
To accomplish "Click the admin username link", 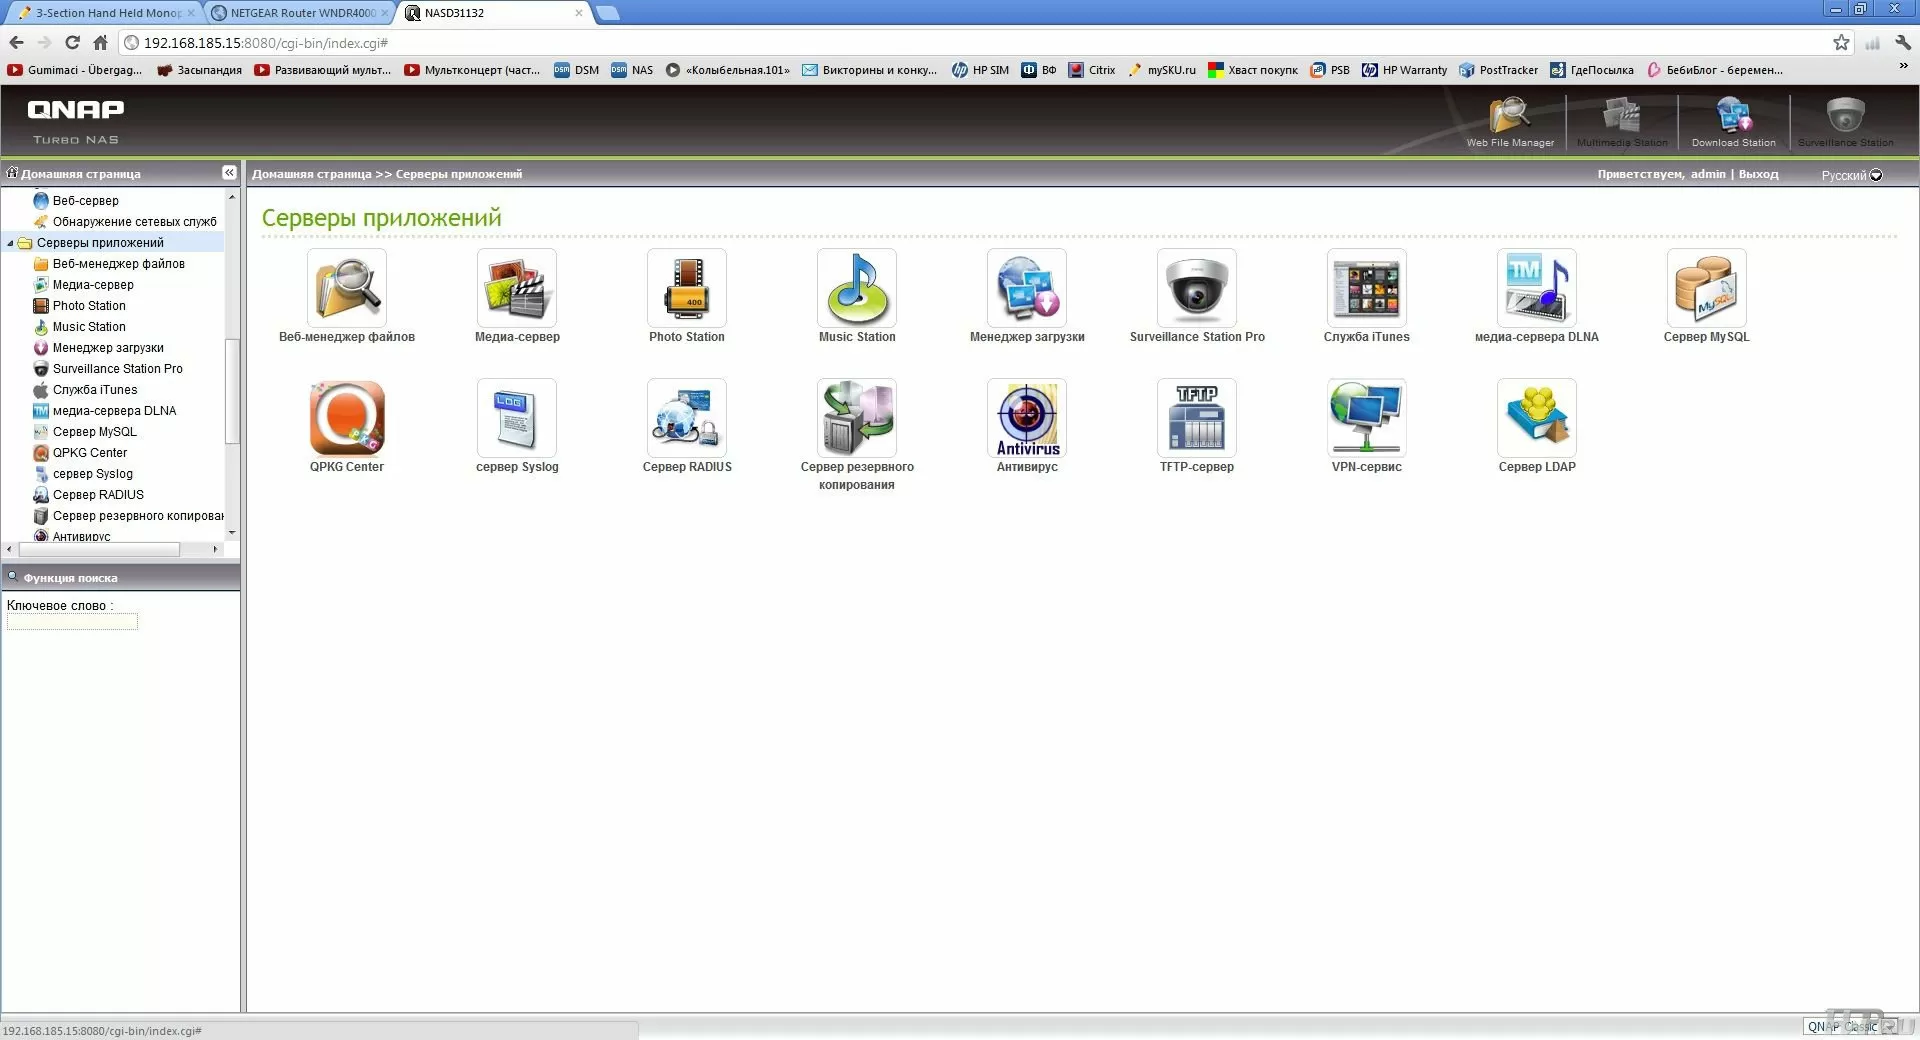I will (1708, 174).
